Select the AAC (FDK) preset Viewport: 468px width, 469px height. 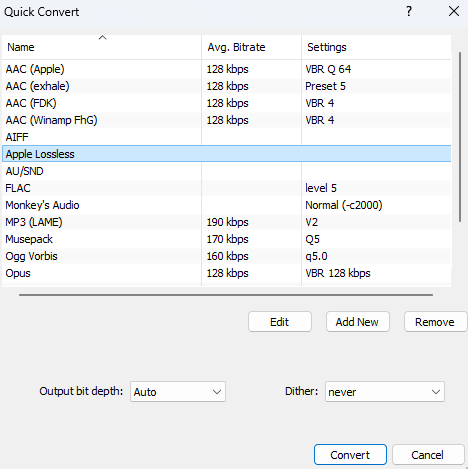pyautogui.click(x=227, y=103)
